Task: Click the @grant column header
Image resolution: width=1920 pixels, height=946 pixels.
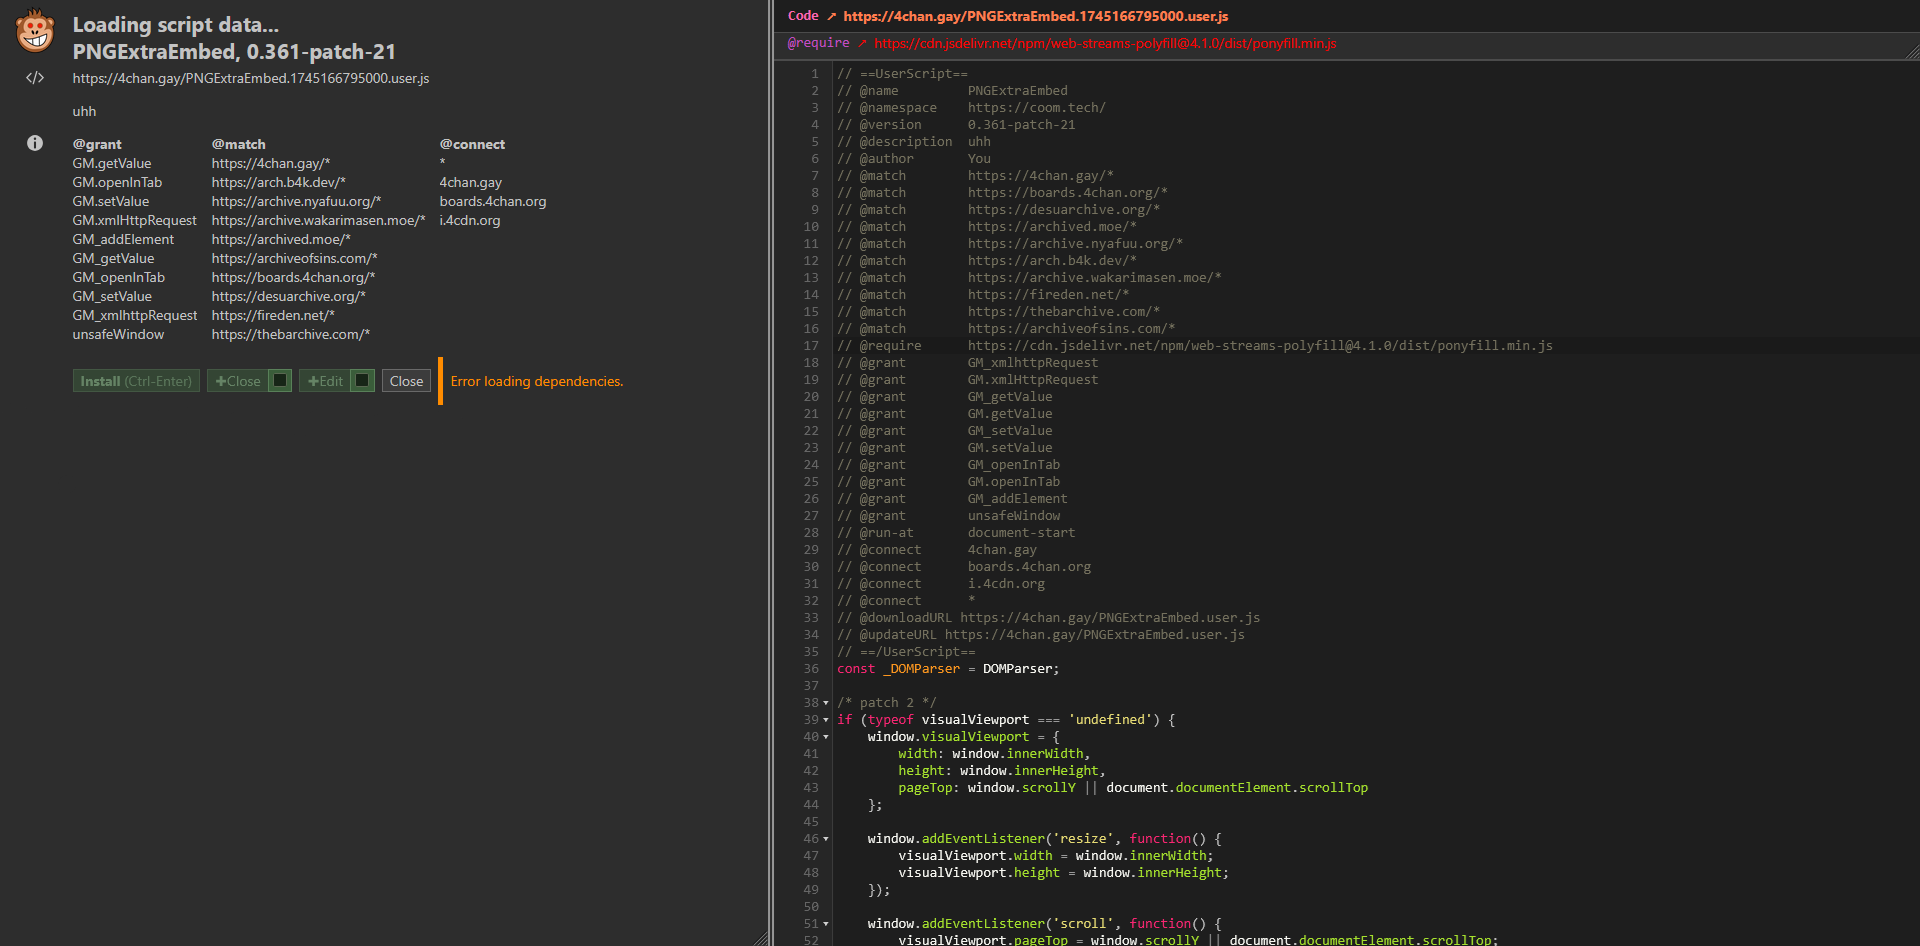Action: pos(97,144)
